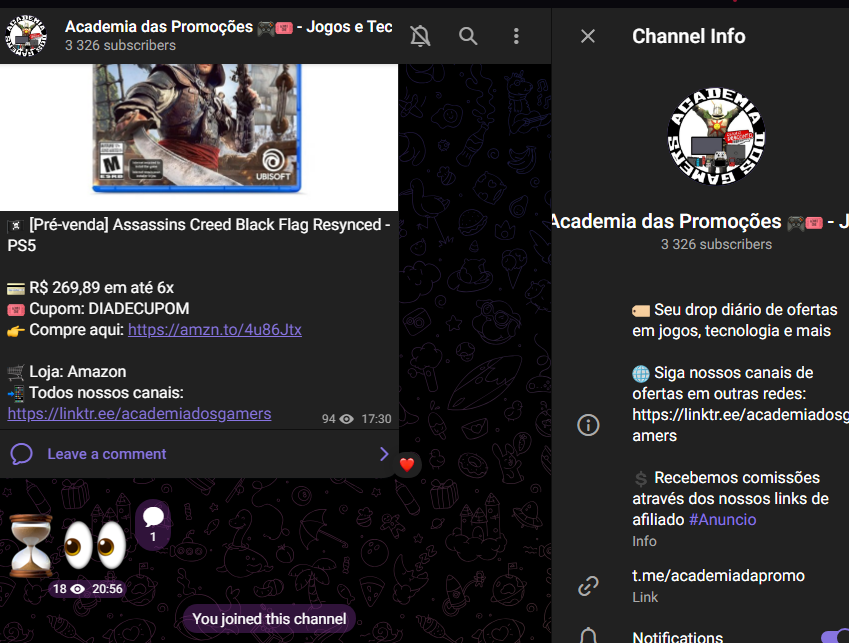Viewport: 849px width, 643px height.
Task: Copy the t.me/academiadapromo channel link
Action: click(x=718, y=575)
